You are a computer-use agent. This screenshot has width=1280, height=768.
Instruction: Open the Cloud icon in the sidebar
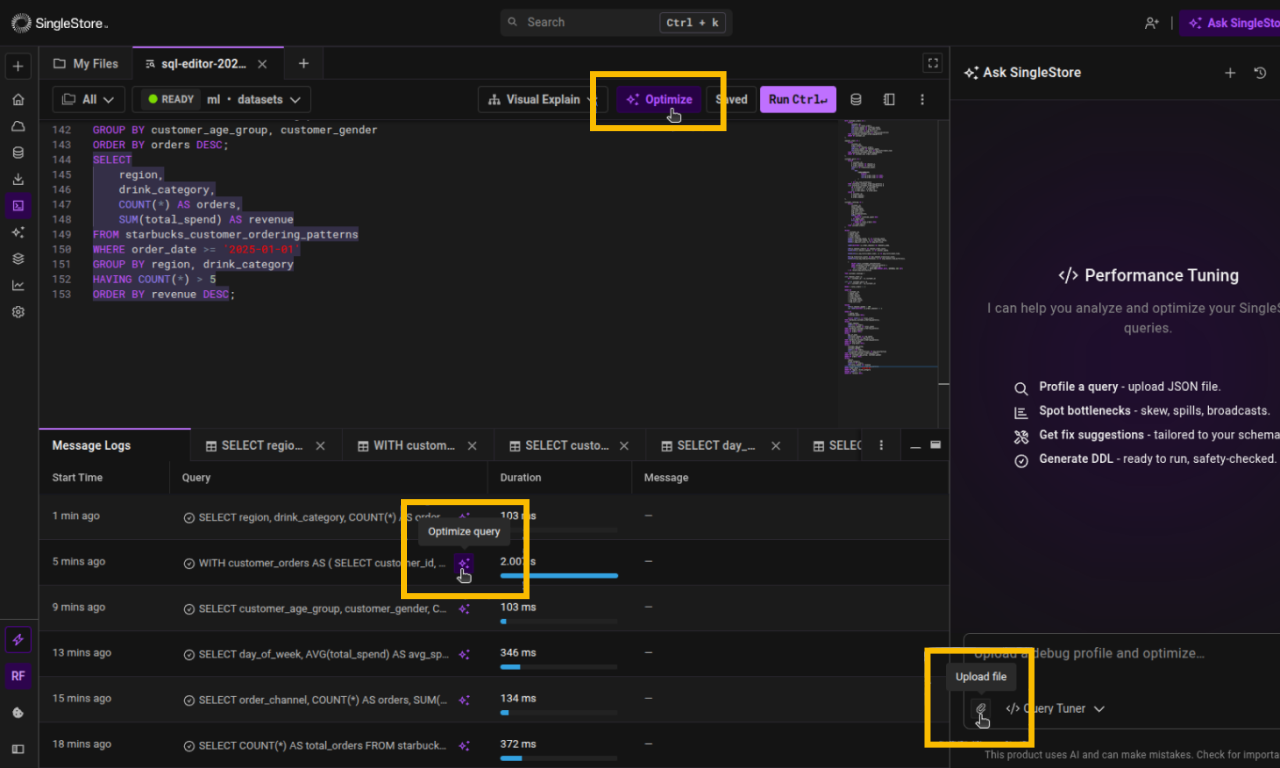pyautogui.click(x=18, y=126)
